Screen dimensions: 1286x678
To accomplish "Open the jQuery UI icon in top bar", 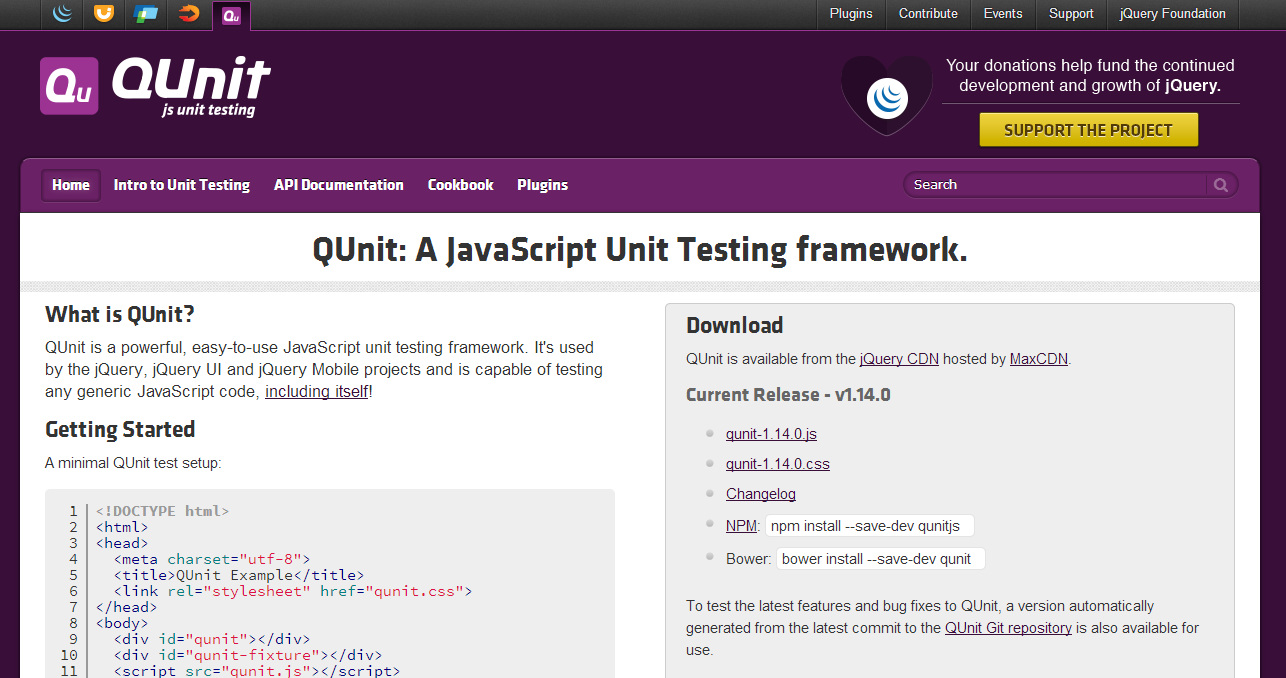I will tap(103, 14).
